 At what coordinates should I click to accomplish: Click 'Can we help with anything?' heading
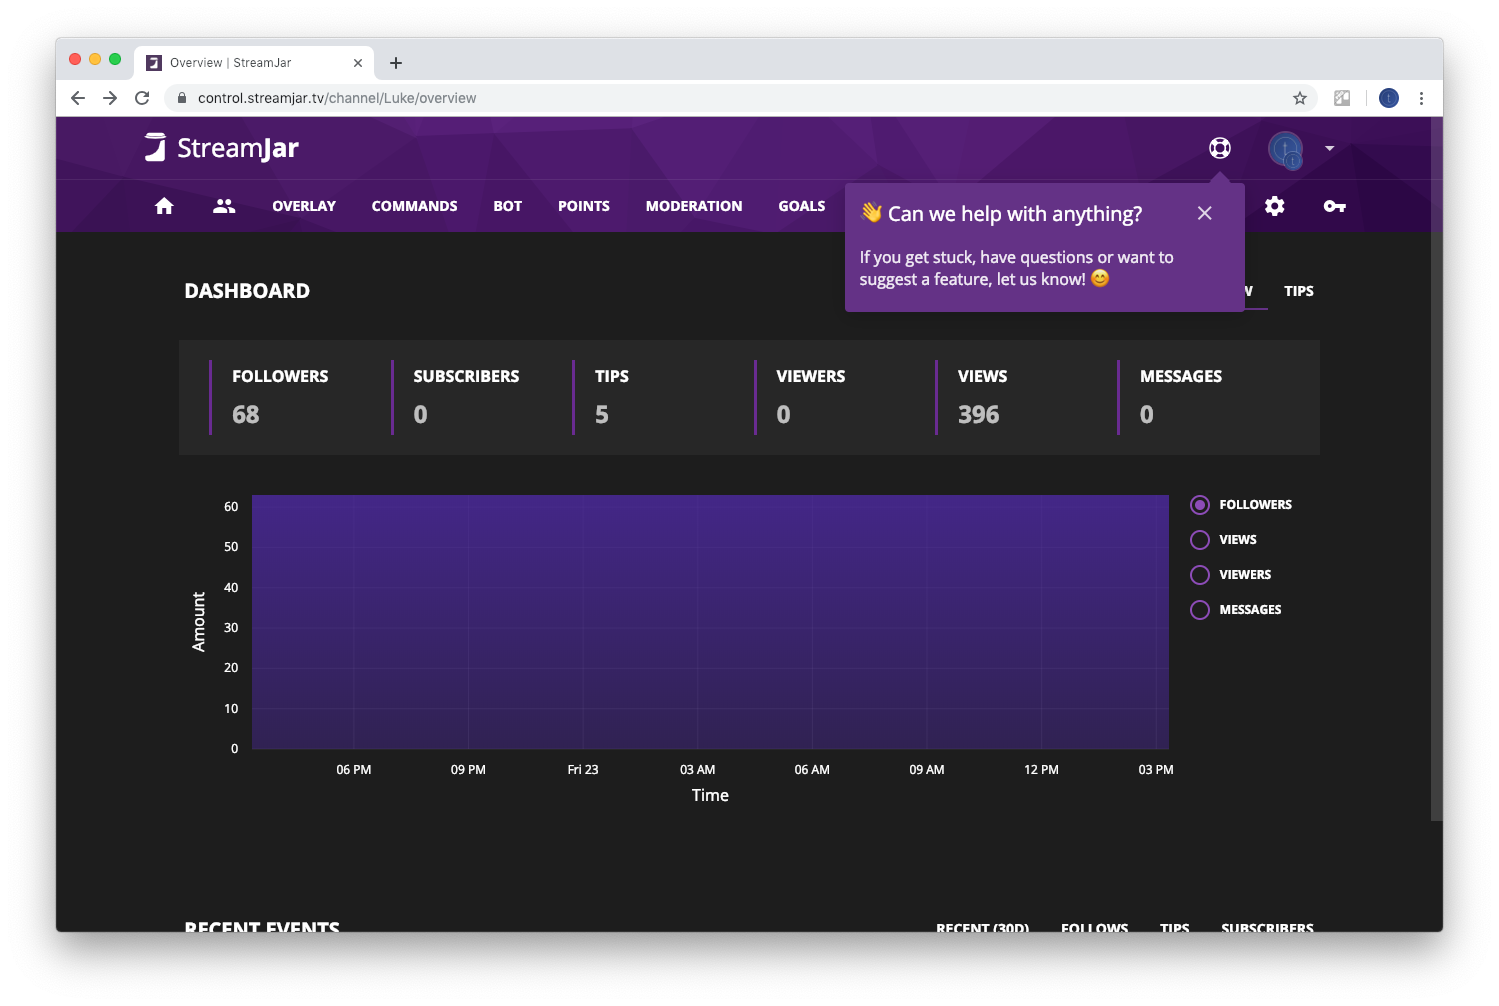click(x=1015, y=214)
